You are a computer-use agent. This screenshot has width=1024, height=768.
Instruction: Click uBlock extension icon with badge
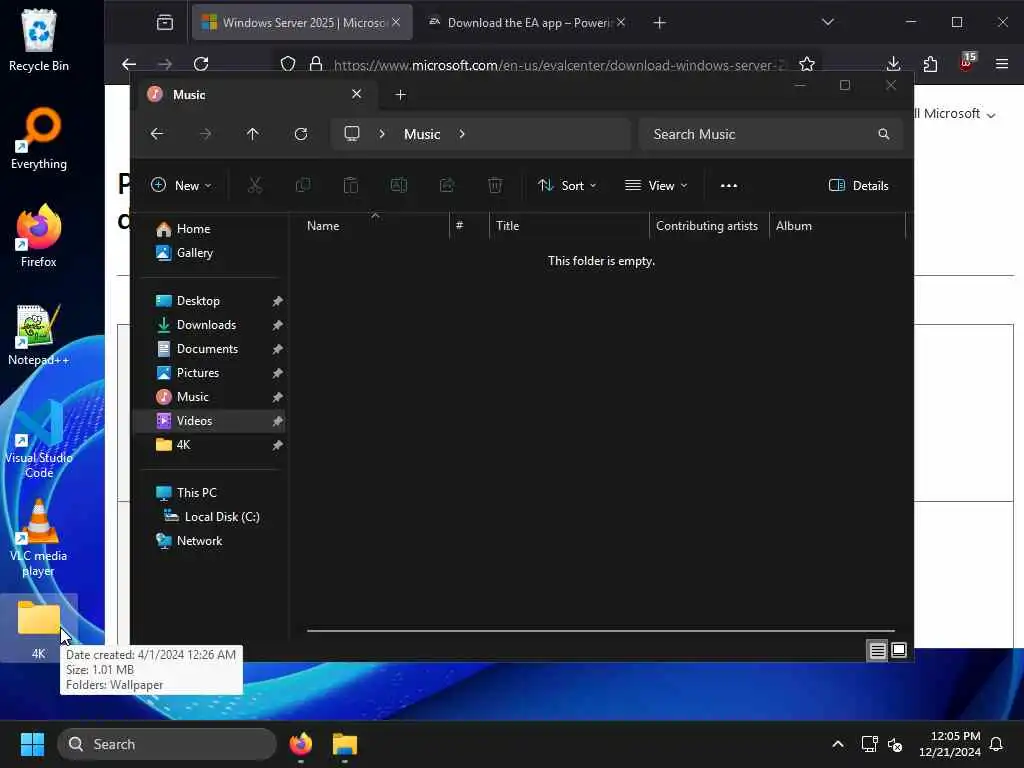[967, 63]
